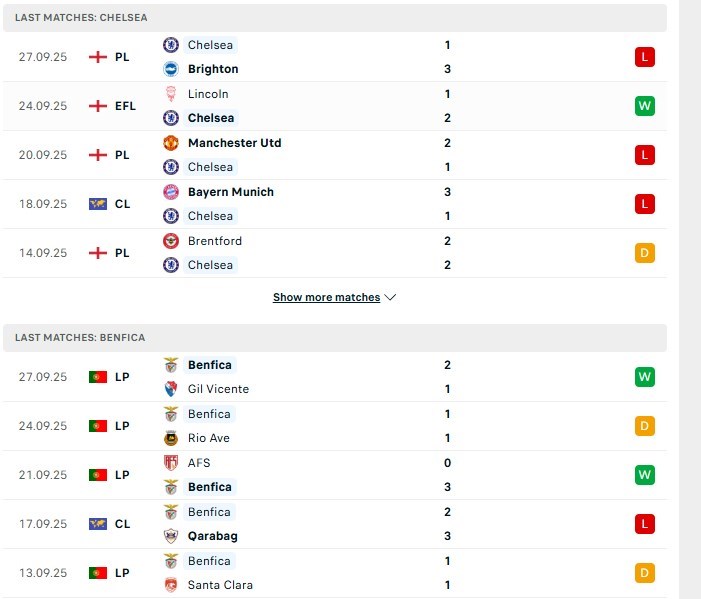Expand the Show more matches chevron
Viewport: 701px width, 599px height.
[390, 297]
